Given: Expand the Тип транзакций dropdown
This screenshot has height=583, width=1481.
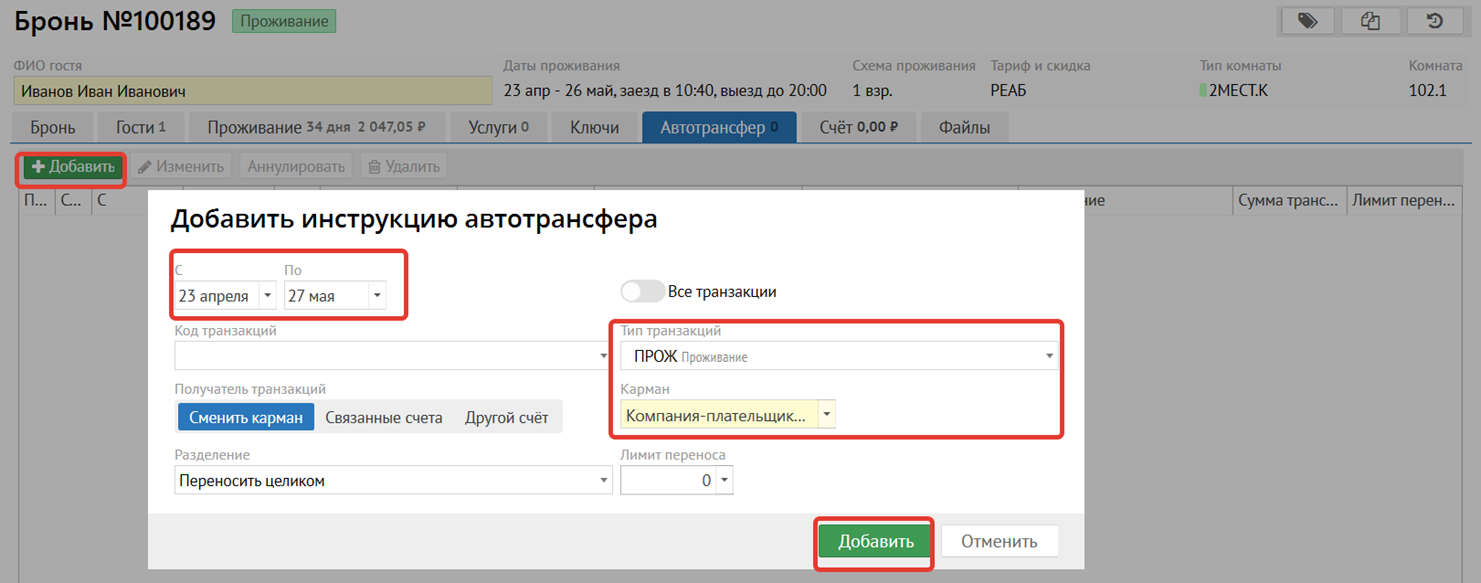Looking at the screenshot, I should [1049, 356].
